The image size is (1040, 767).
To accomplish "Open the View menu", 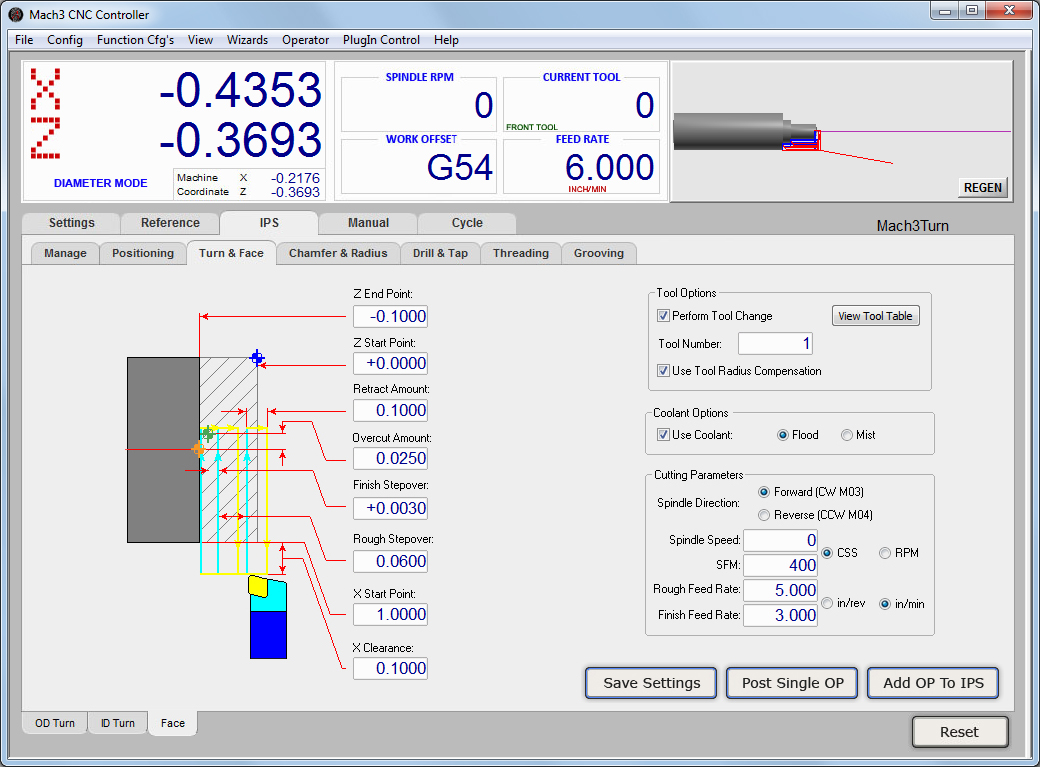I will [x=200, y=40].
